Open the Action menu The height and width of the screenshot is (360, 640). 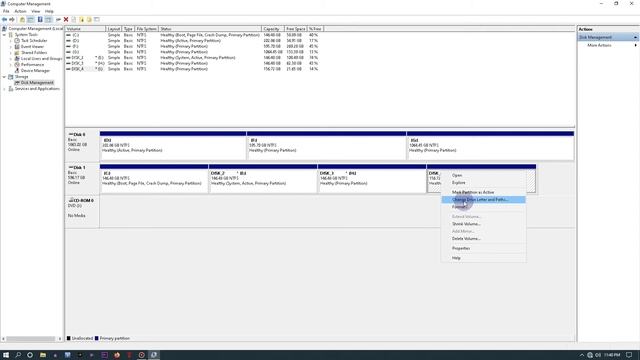click(x=20, y=11)
